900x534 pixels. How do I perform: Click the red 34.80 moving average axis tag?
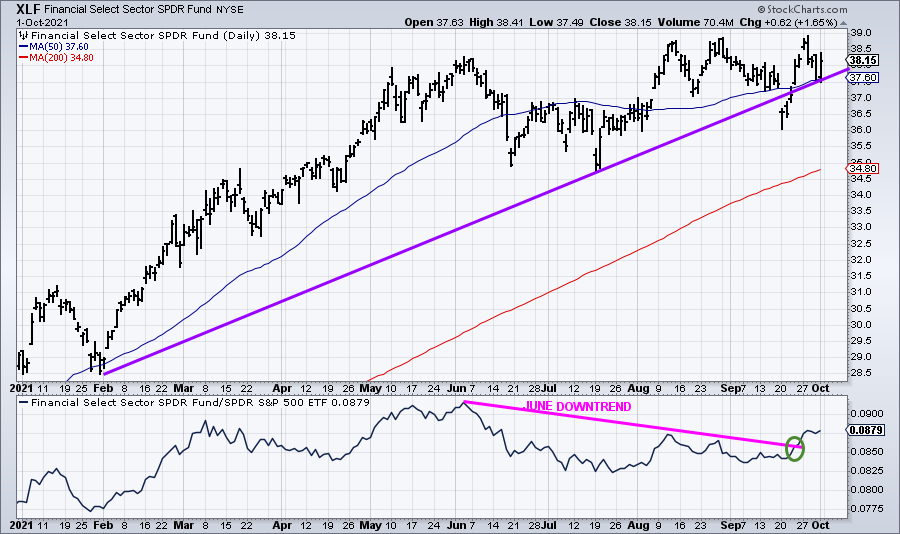(863, 168)
